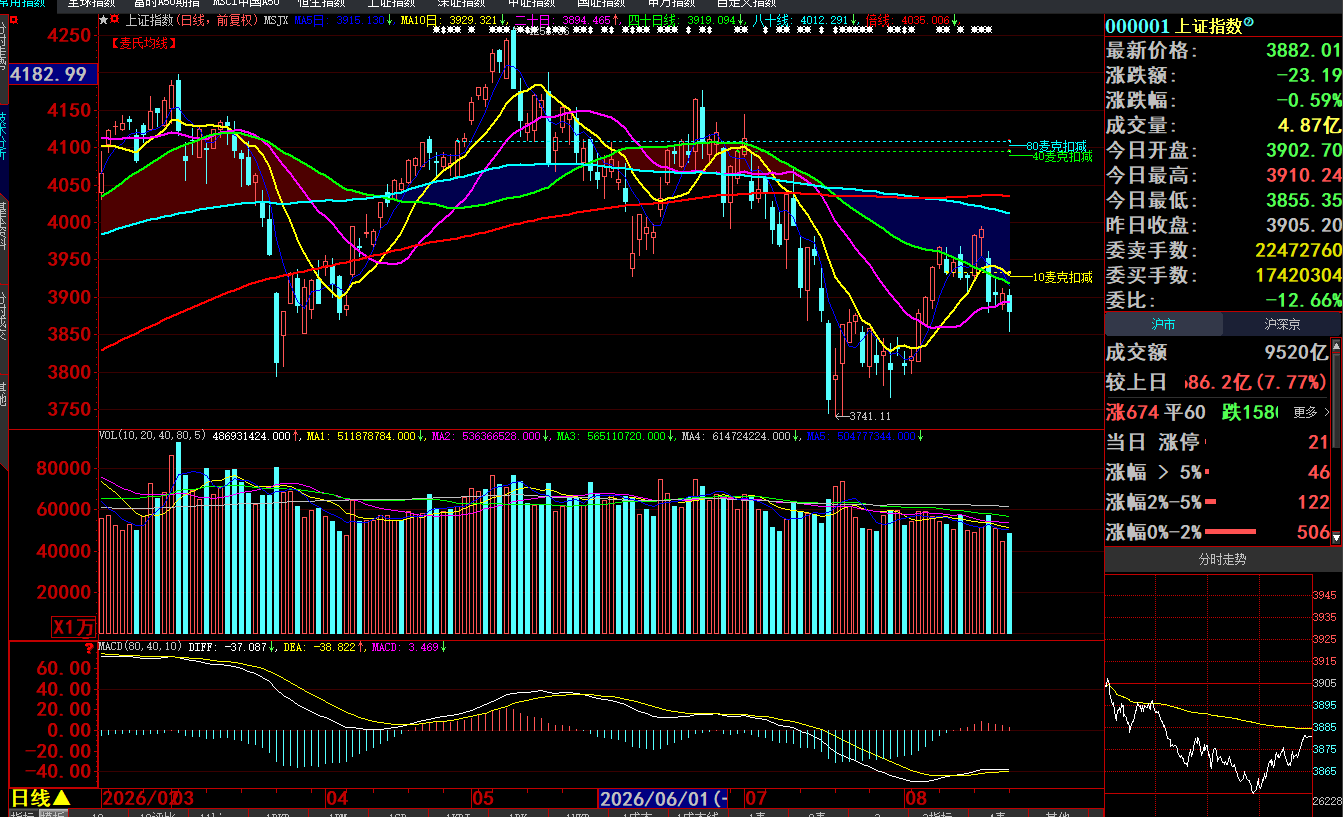The height and width of the screenshot is (817, 1343).
Task: Click the DIFF -37.087 value
Action: coord(227,647)
